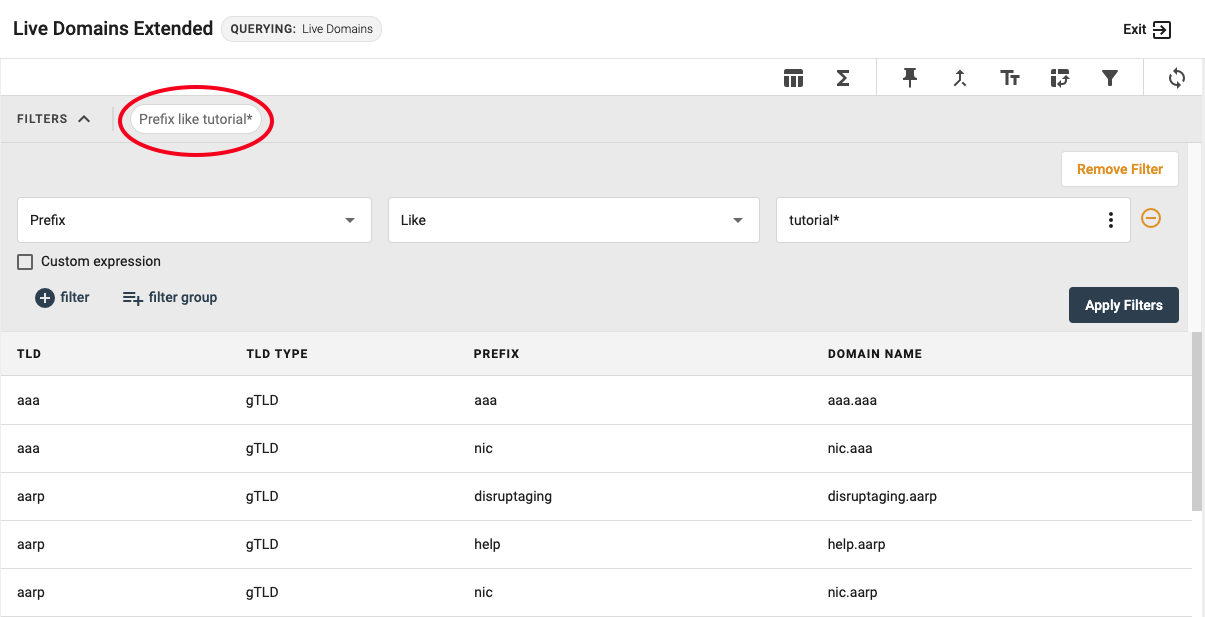The width and height of the screenshot is (1205, 617).
Task: Add a filter group
Action: [169, 297]
